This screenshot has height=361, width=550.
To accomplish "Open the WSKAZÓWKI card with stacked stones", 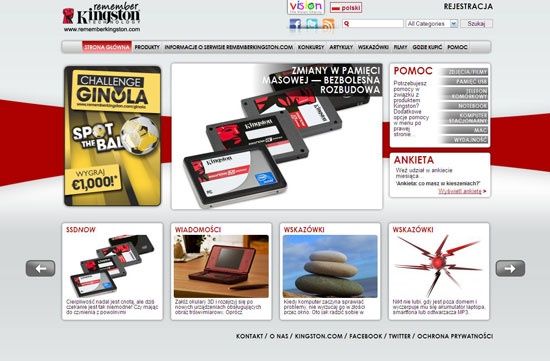I will point(330,267).
